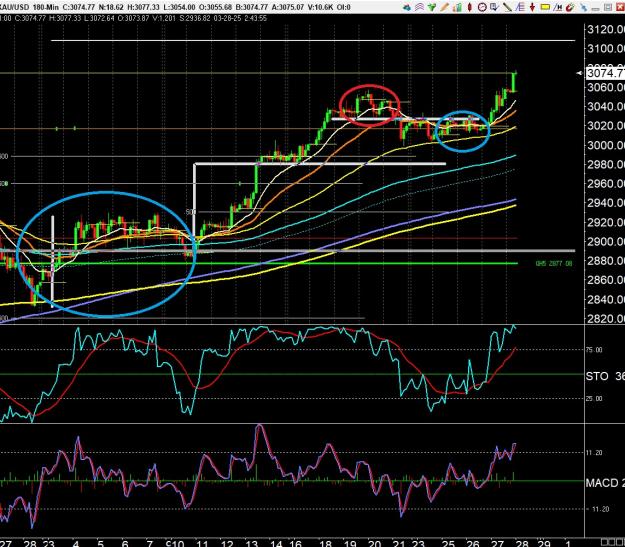Image resolution: width=625 pixels, height=547 pixels.
Task: Click the XAU/USD 180-Min chart title
Action: (x=29, y=7)
